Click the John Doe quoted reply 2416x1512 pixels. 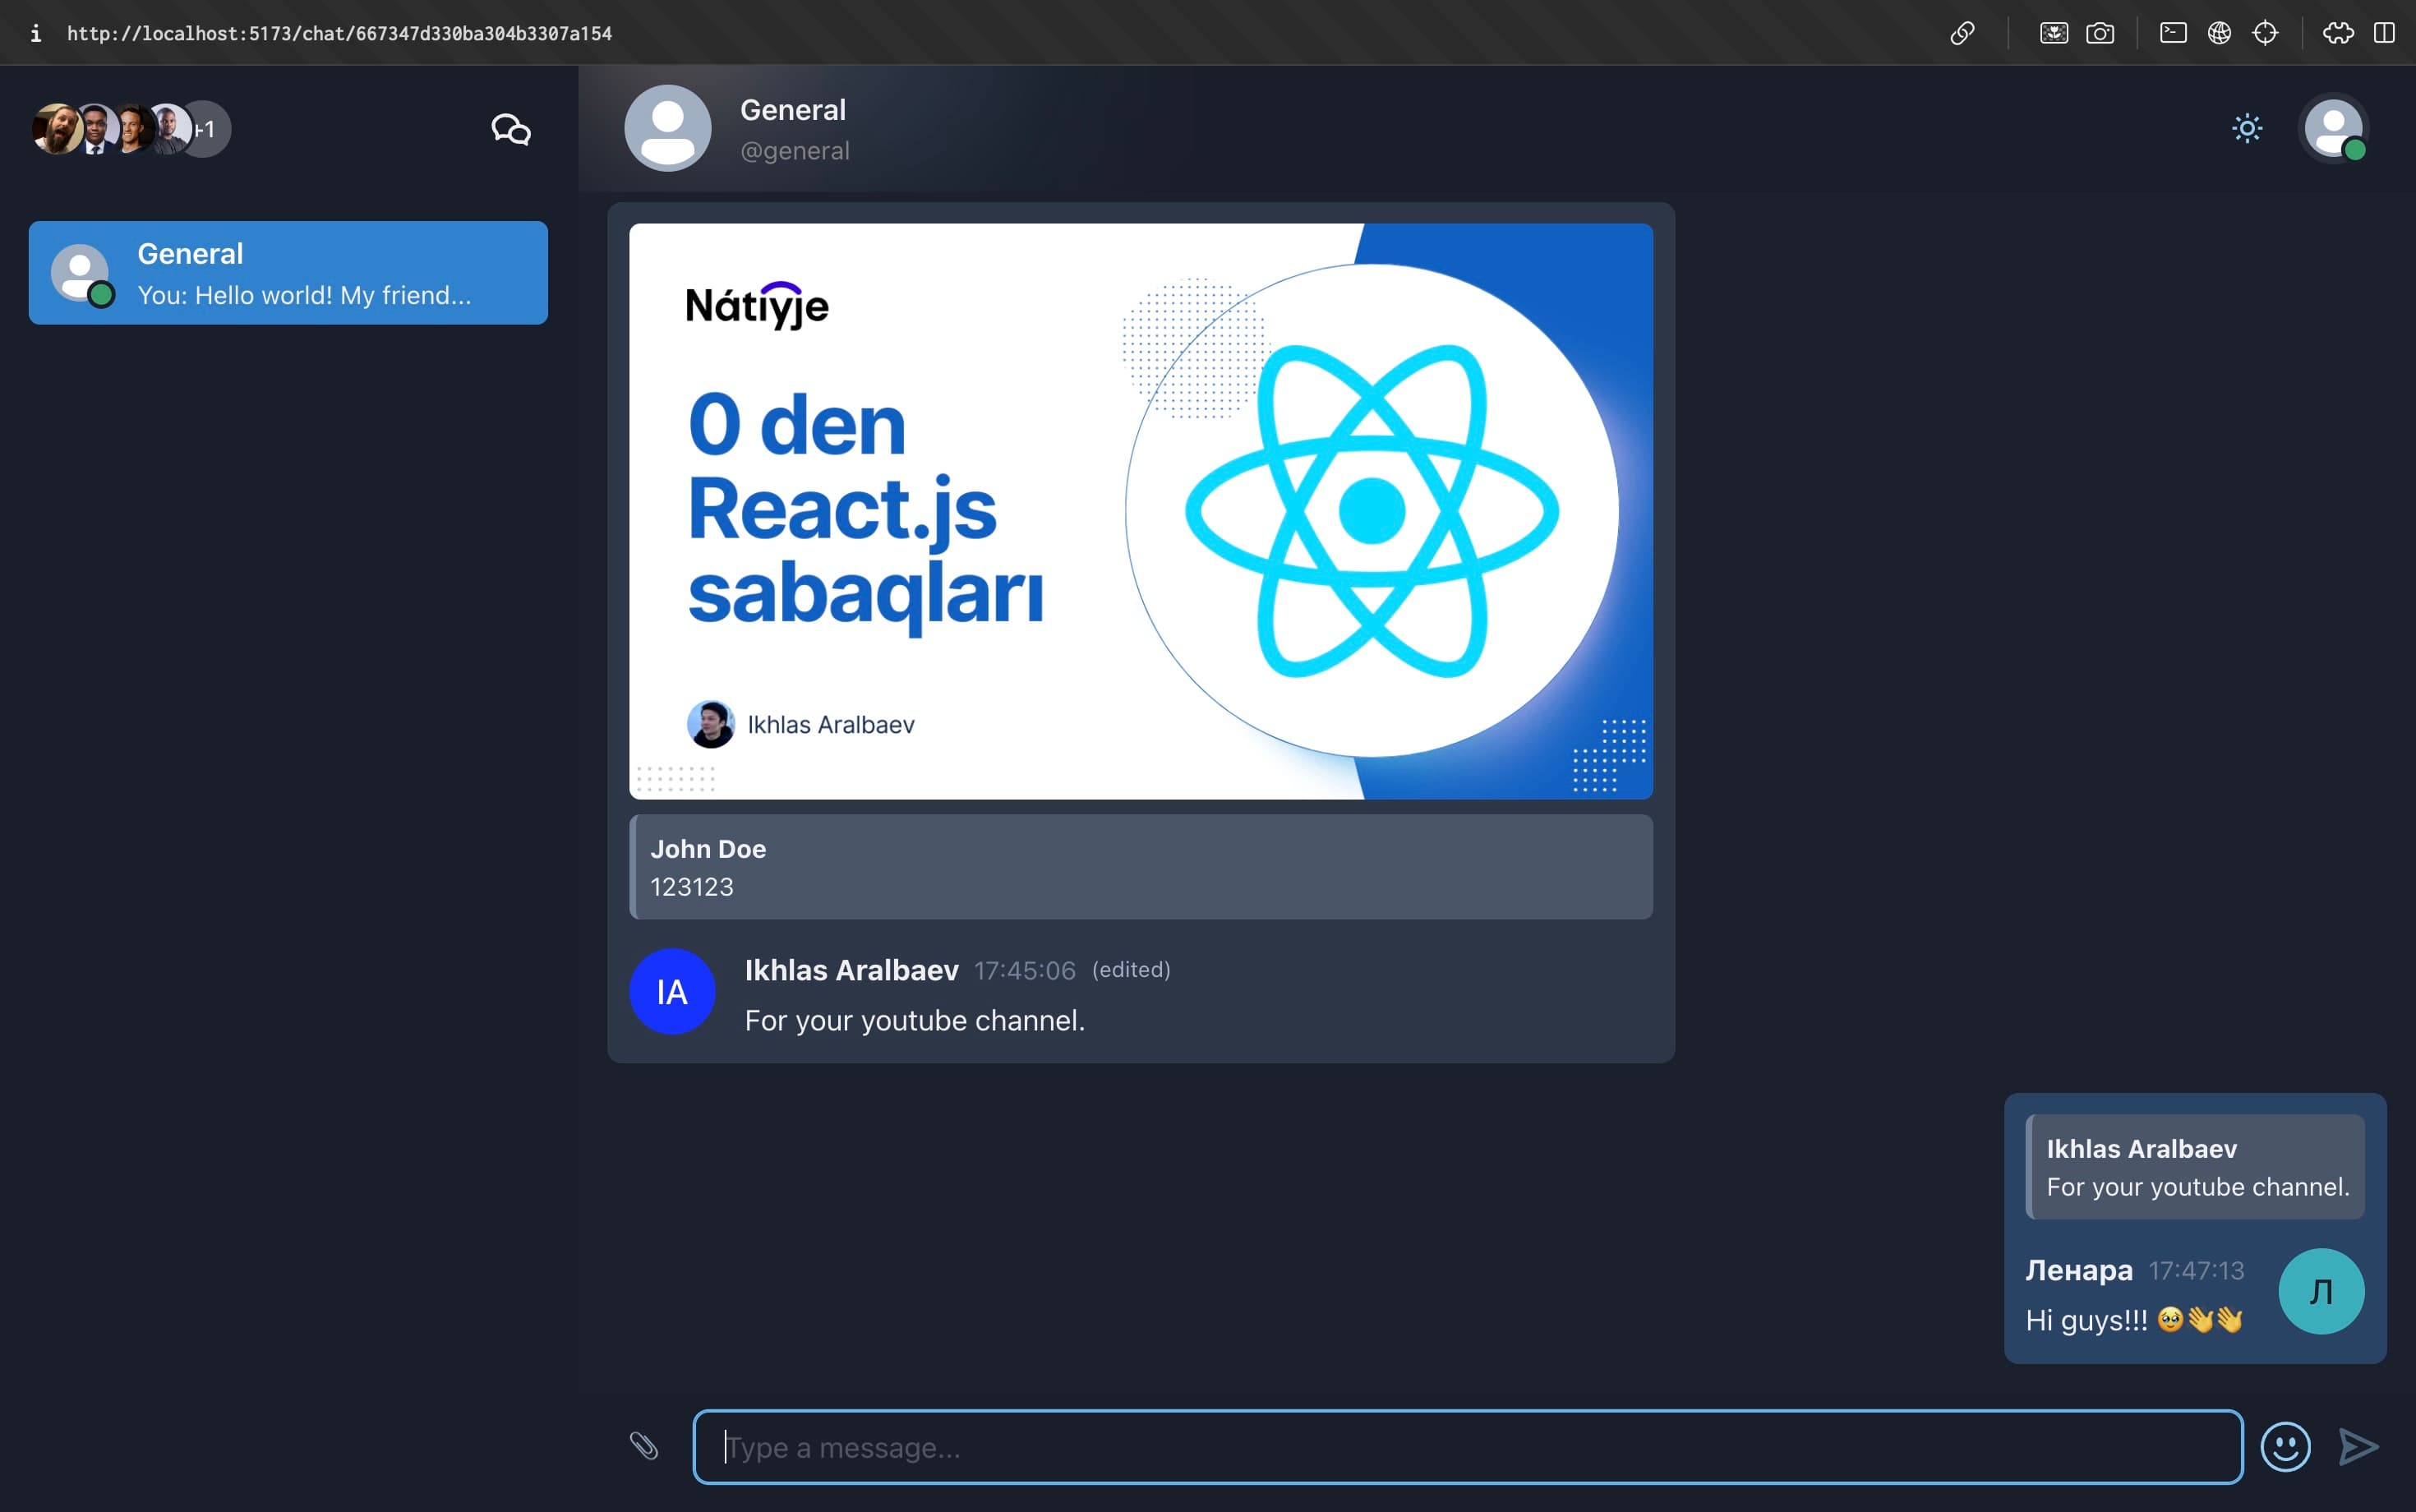(1140, 867)
